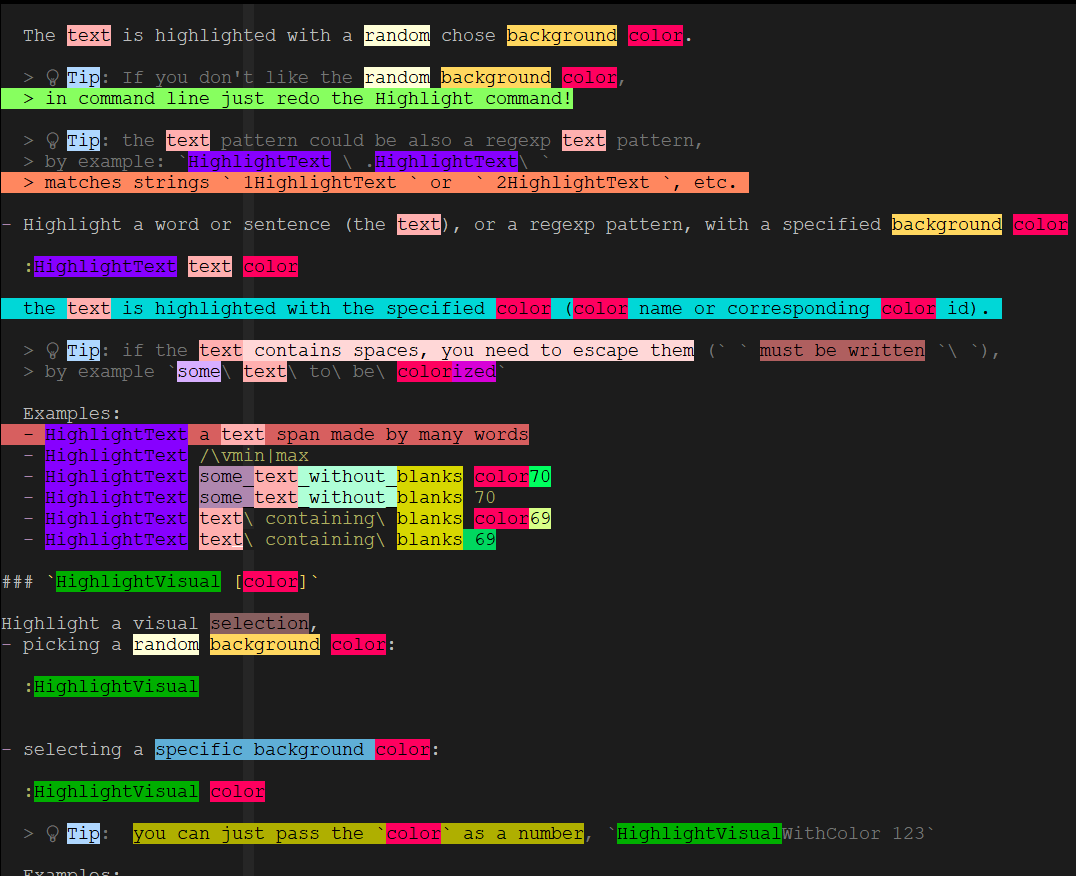
Task: Click the lightbulb icon before "Tip: If you don't like"
Action: pyautogui.click(x=52, y=78)
